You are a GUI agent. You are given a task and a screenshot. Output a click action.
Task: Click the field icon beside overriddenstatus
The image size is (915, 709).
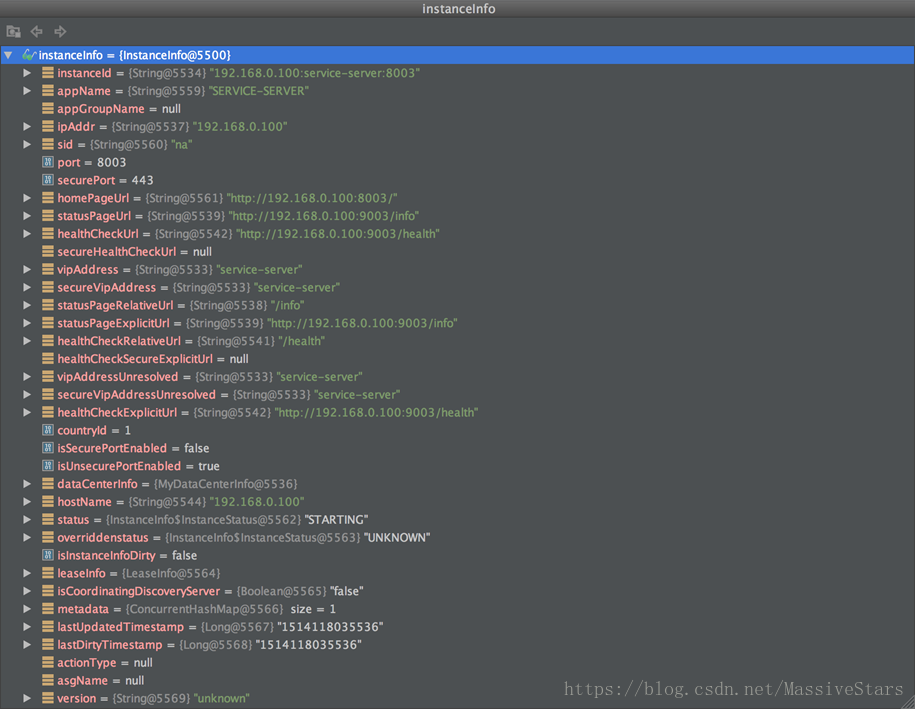coord(48,537)
